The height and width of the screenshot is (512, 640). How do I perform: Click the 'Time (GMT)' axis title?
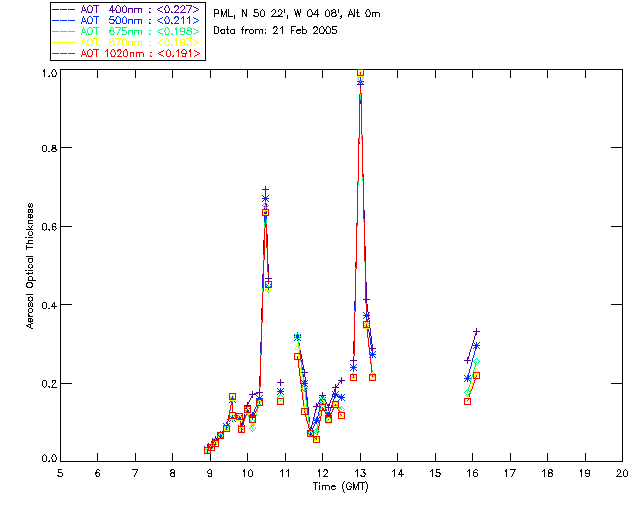[x=341, y=487]
